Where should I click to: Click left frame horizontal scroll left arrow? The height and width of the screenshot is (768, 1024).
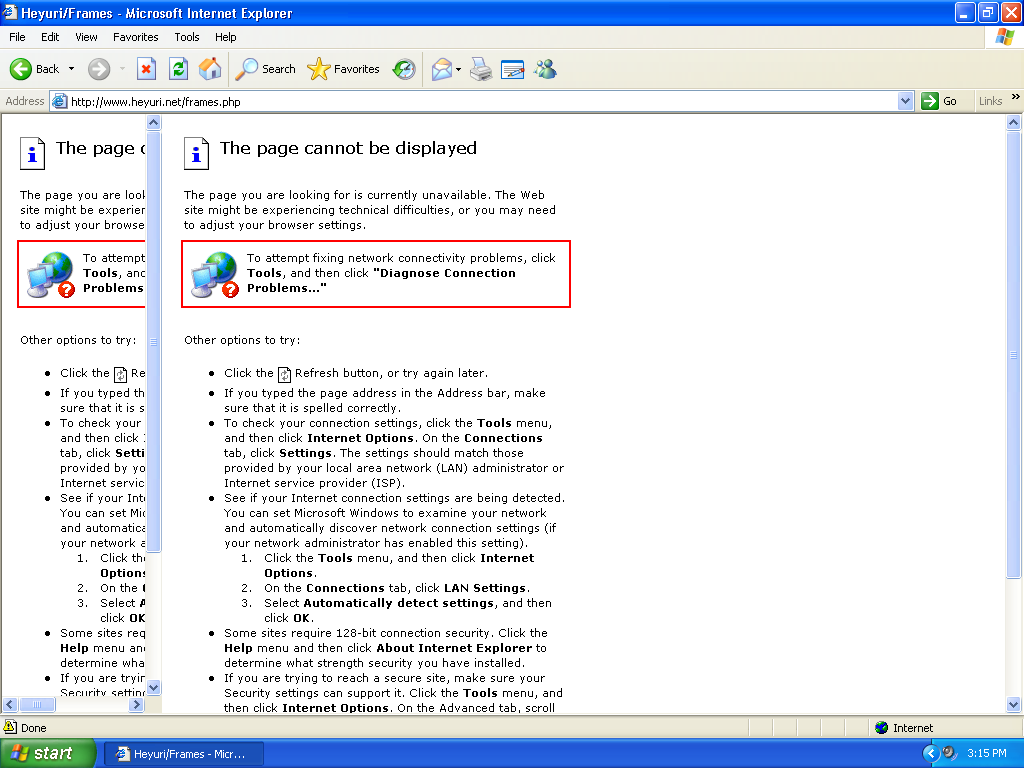[10, 705]
